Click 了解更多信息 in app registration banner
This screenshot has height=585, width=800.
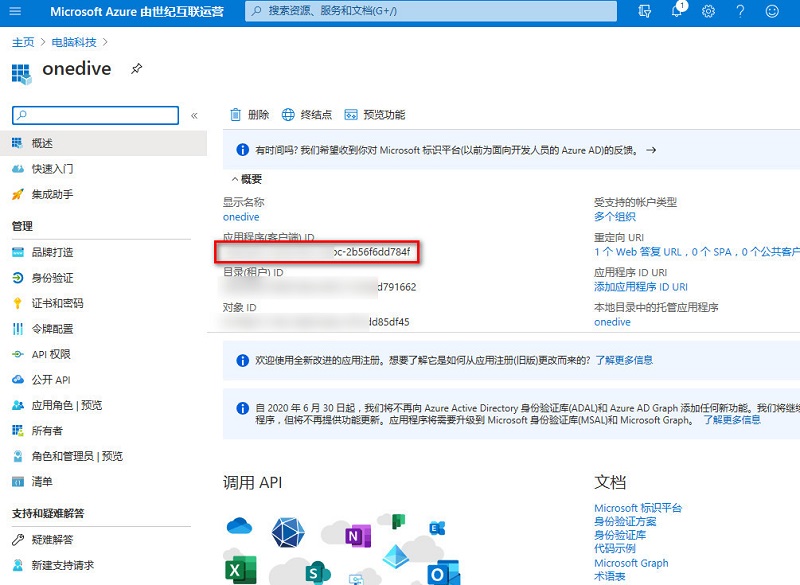pos(624,360)
